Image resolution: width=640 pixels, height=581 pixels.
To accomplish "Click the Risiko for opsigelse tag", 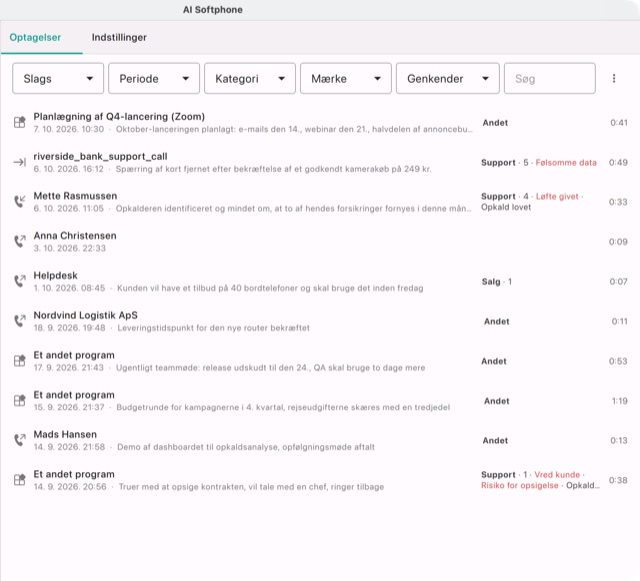I will [x=519, y=485].
